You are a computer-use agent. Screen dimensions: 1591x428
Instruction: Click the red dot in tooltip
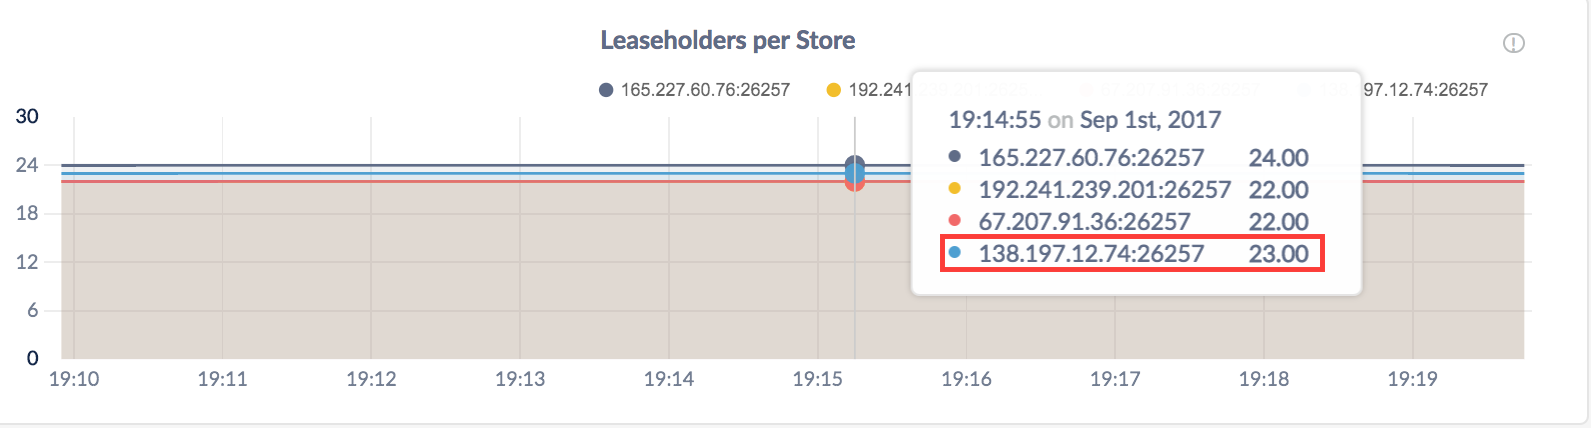pyautogui.click(x=955, y=221)
